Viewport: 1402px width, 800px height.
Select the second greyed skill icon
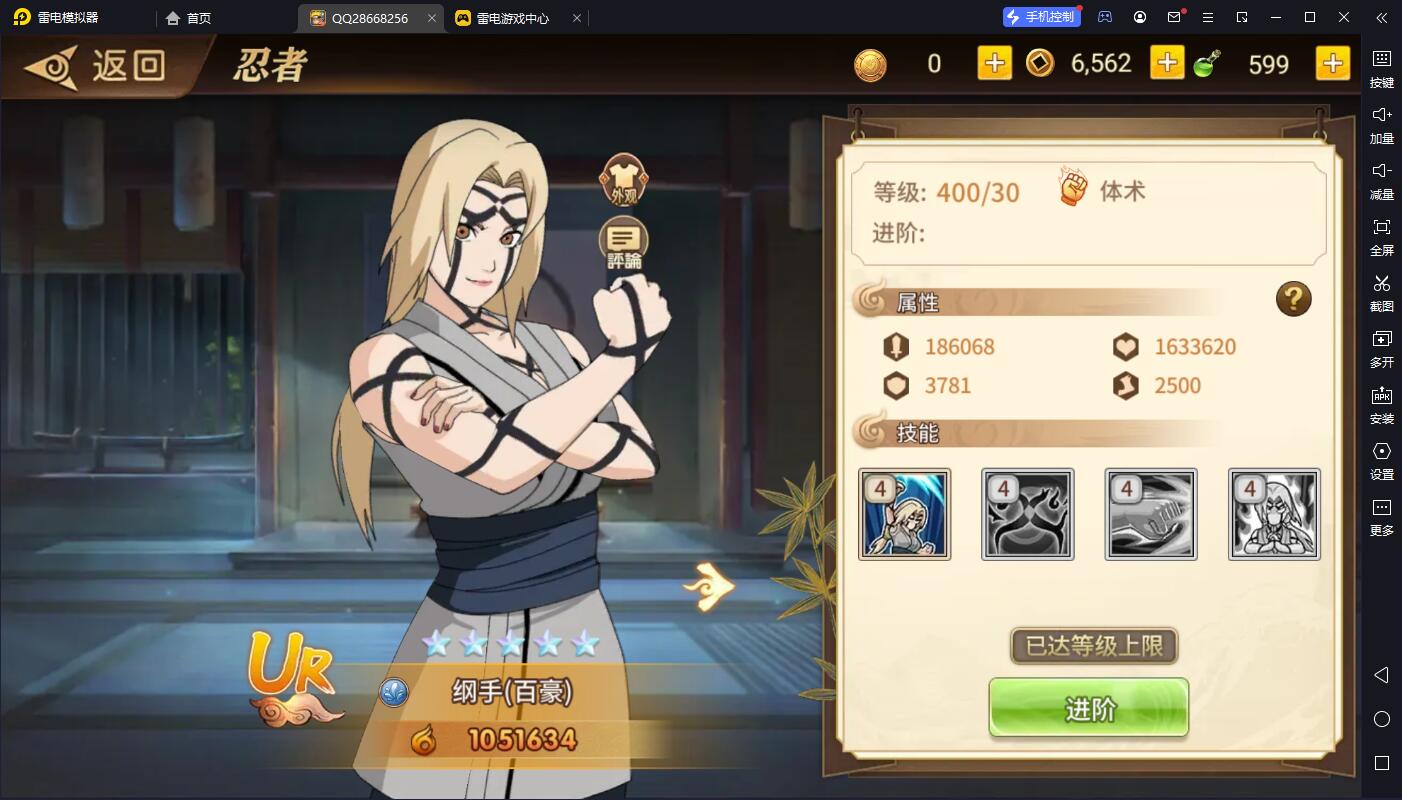[x=1027, y=514]
